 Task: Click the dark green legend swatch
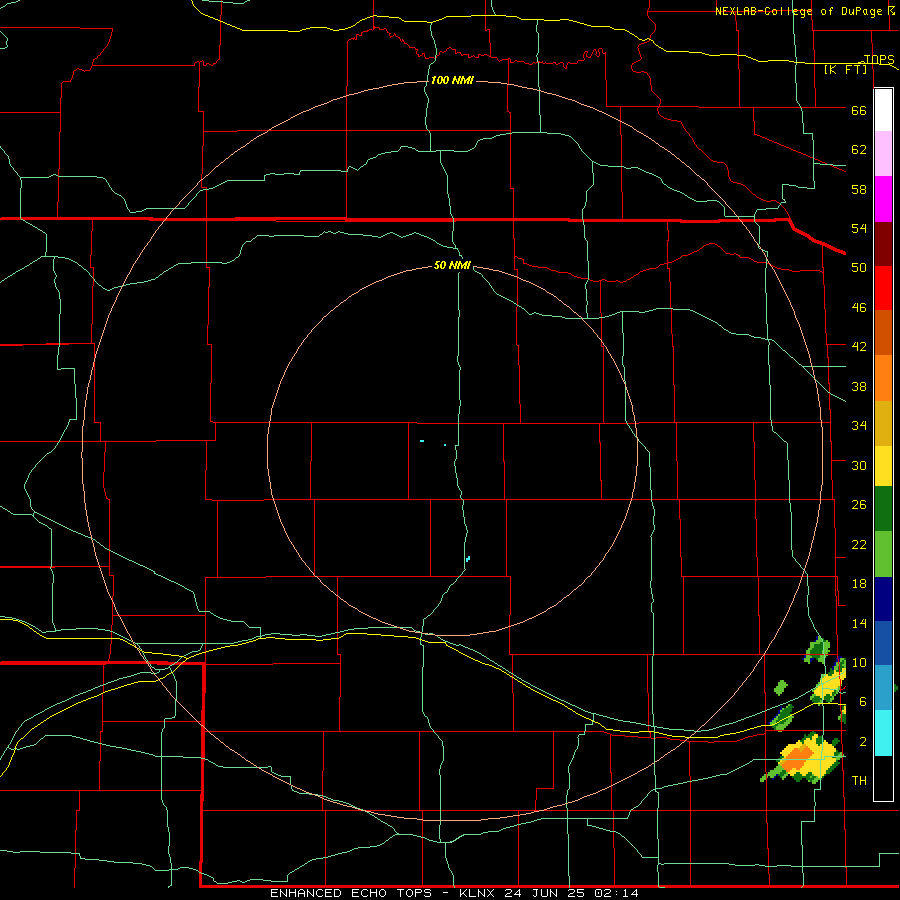(x=883, y=509)
